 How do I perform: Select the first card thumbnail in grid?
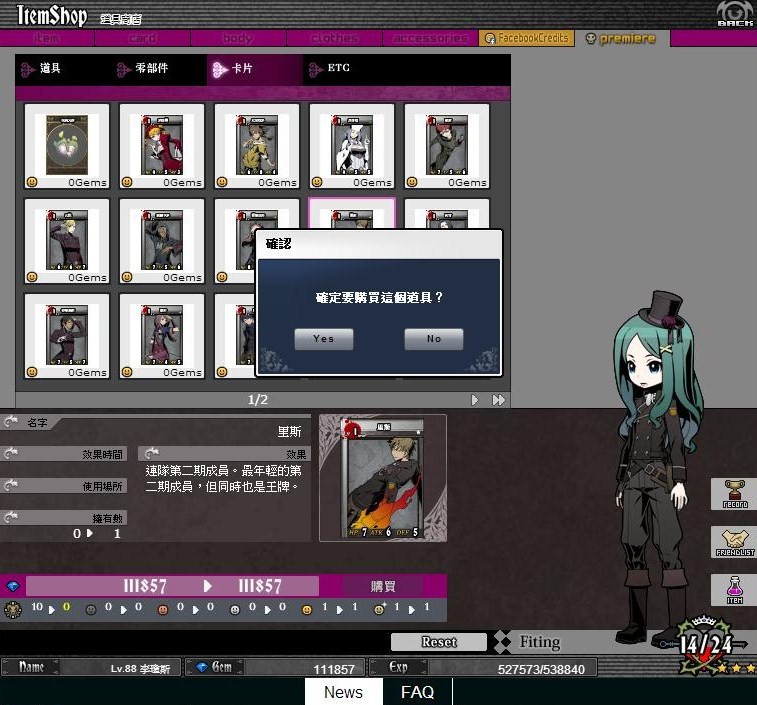(67, 146)
